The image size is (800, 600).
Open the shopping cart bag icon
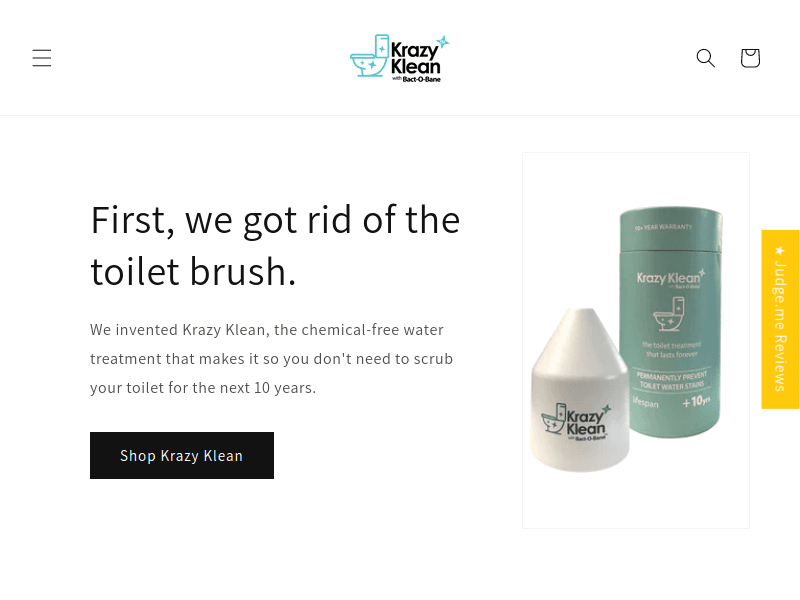(750, 58)
